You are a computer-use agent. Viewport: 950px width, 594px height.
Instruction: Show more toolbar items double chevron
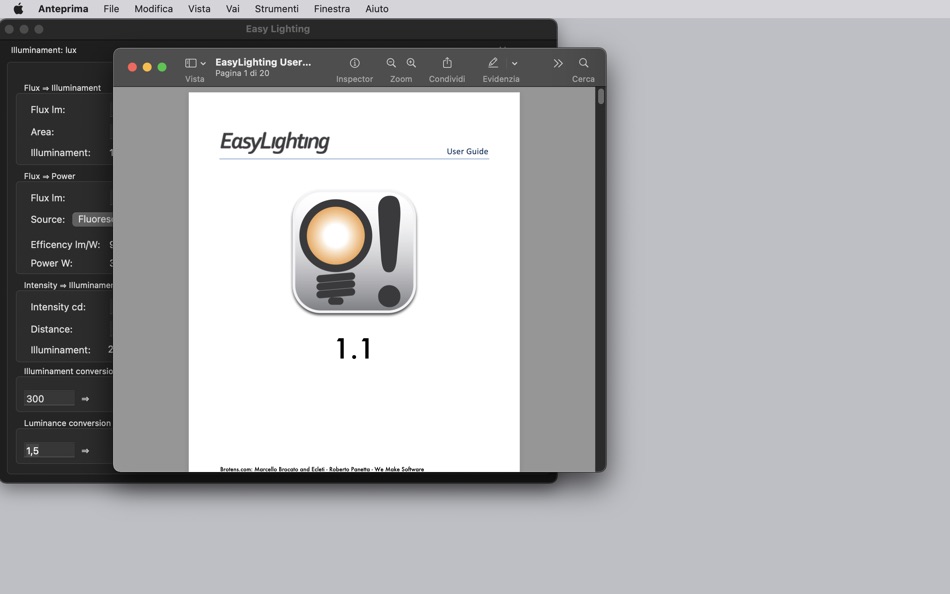pos(558,63)
